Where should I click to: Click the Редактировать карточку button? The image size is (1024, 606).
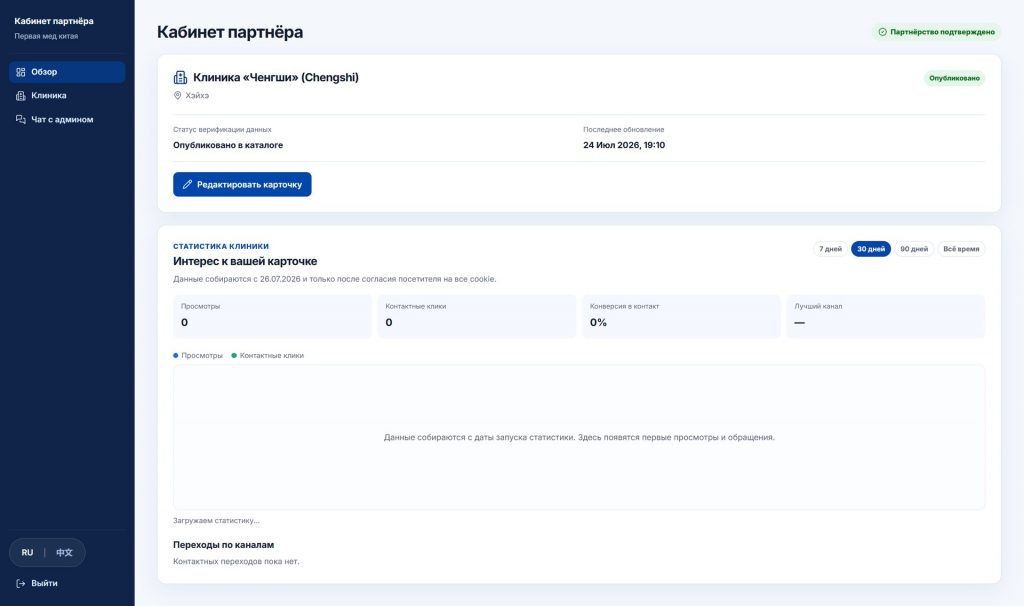(242, 184)
